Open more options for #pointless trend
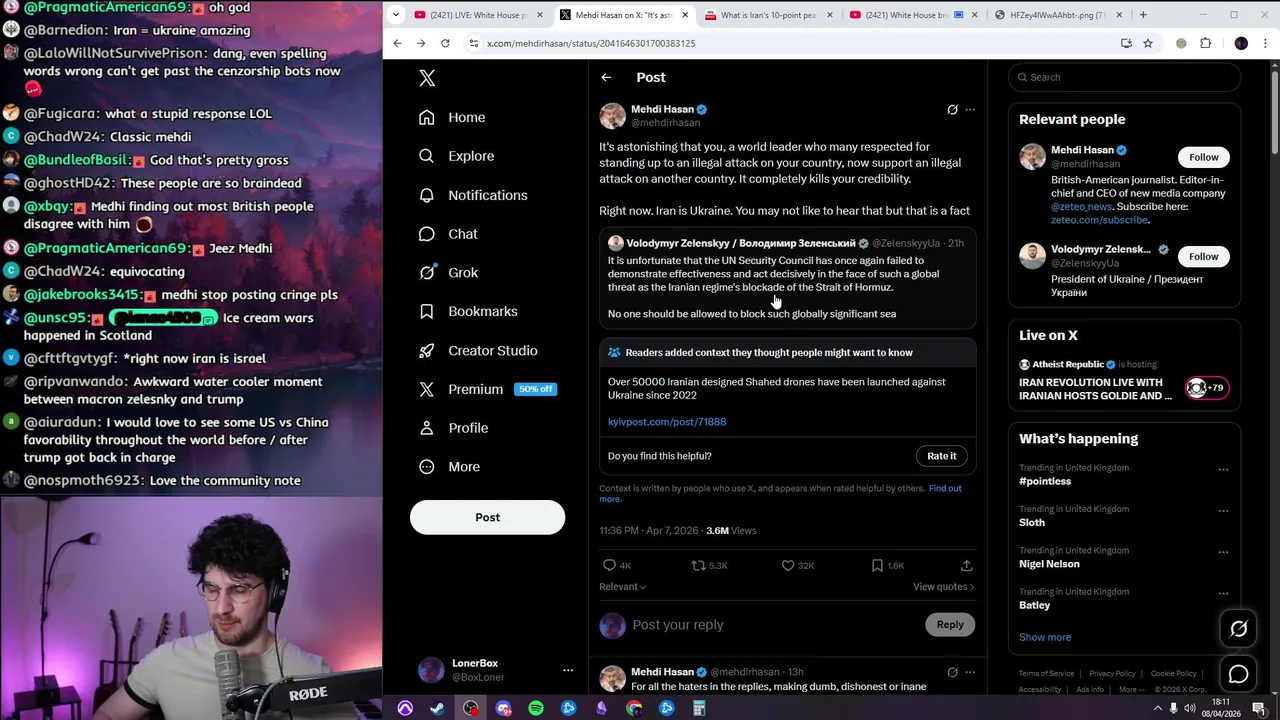The height and width of the screenshot is (720, 1280). 1223,469
